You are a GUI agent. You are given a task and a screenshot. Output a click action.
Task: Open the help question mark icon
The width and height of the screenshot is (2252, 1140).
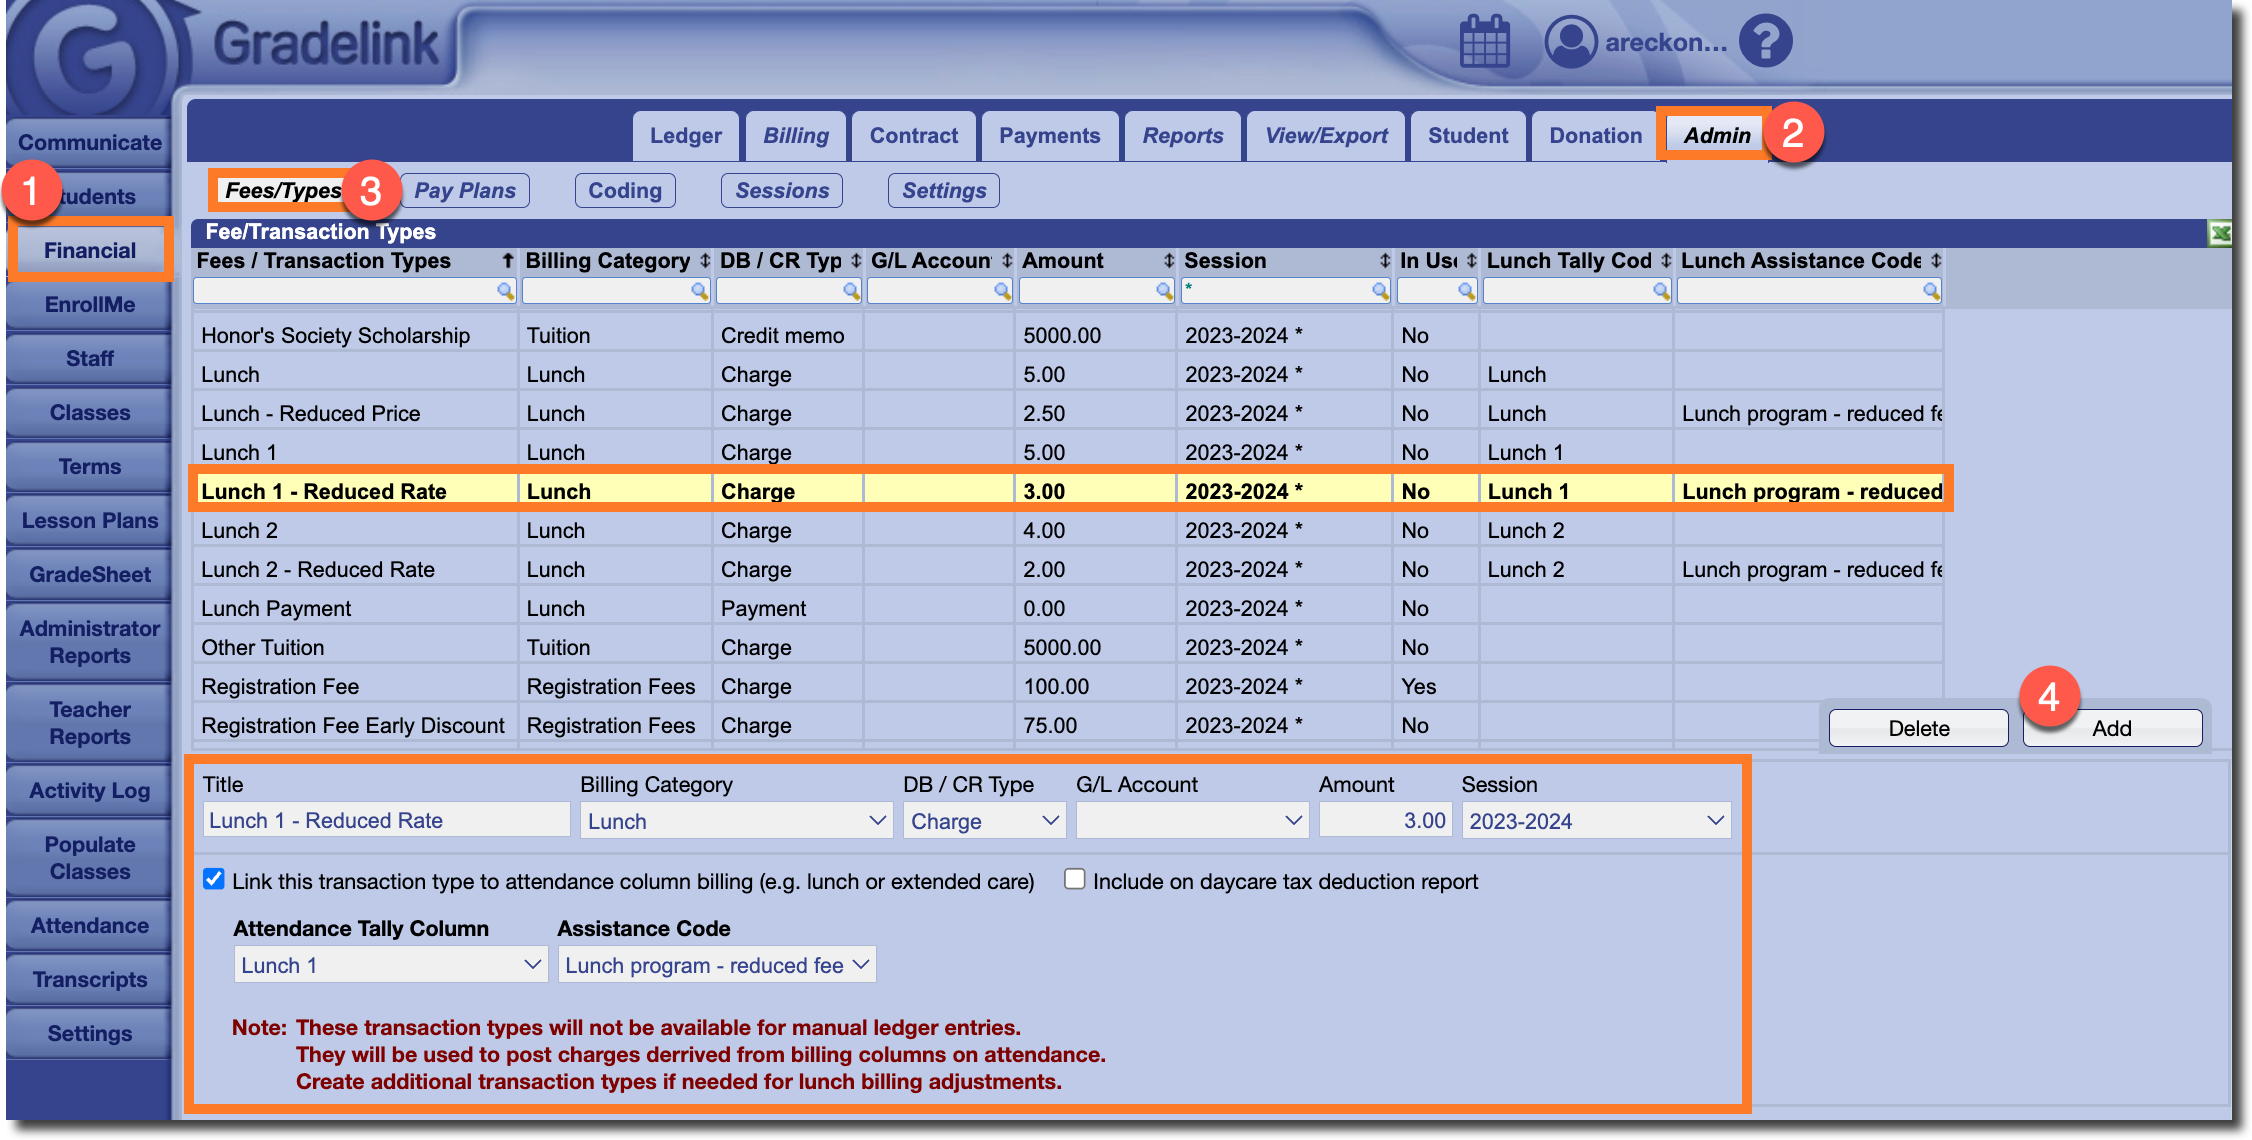tap(1766, 42)
